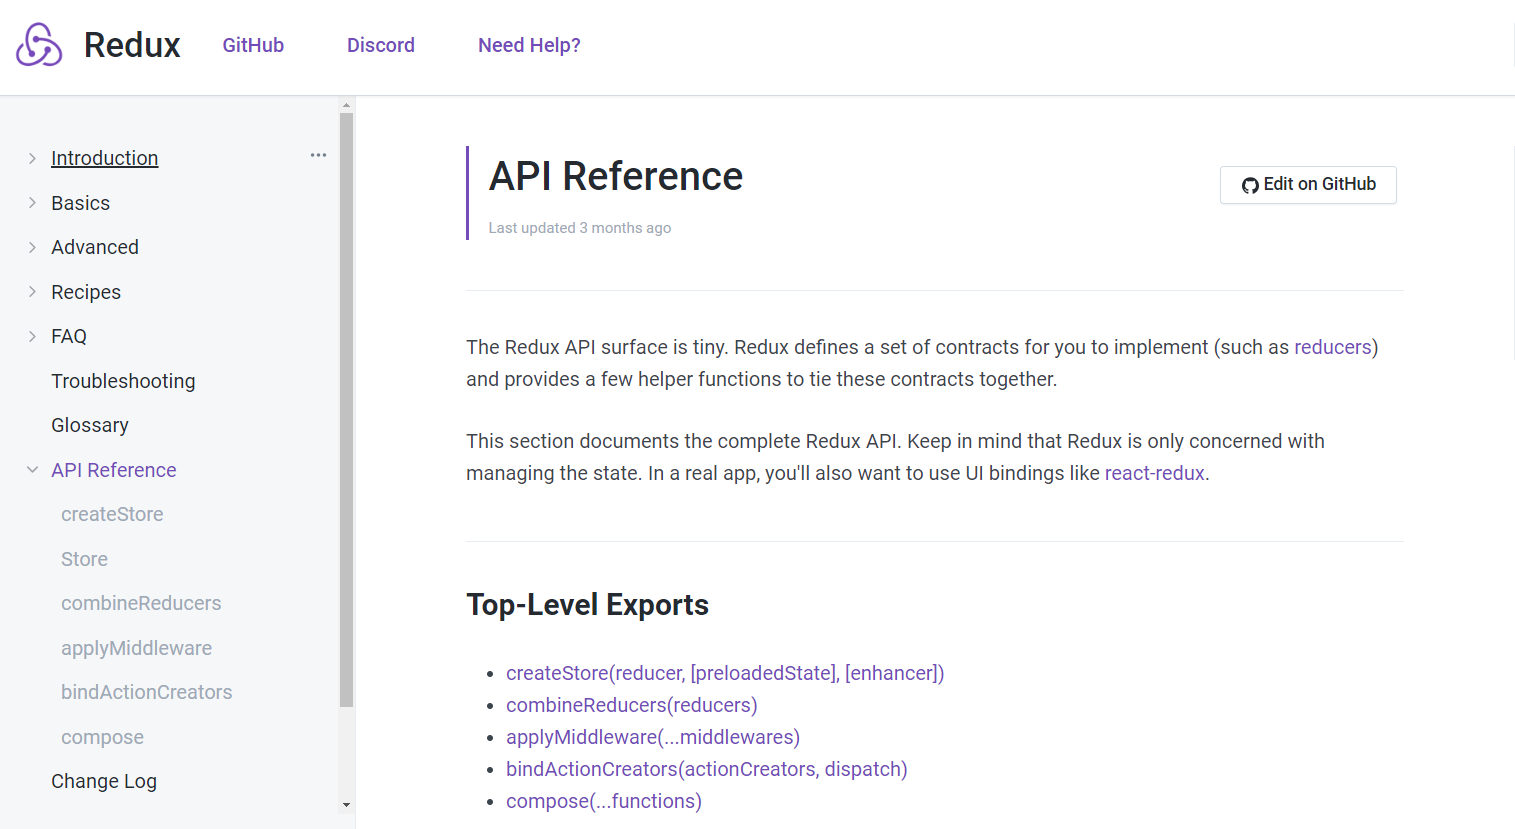Open applyMiddleware in the sidebar

(136, 648)
